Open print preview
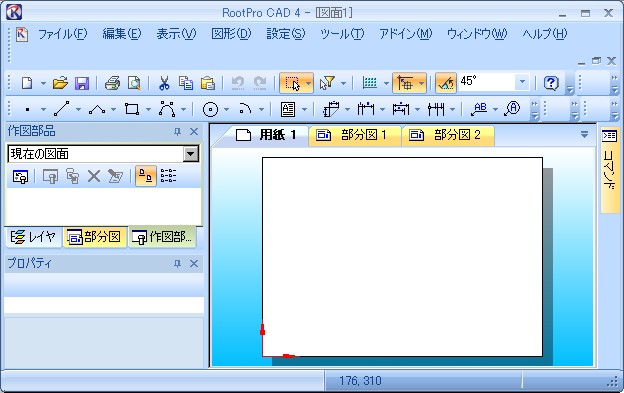Viewport: 624px width, 393px height. (134, 83)
